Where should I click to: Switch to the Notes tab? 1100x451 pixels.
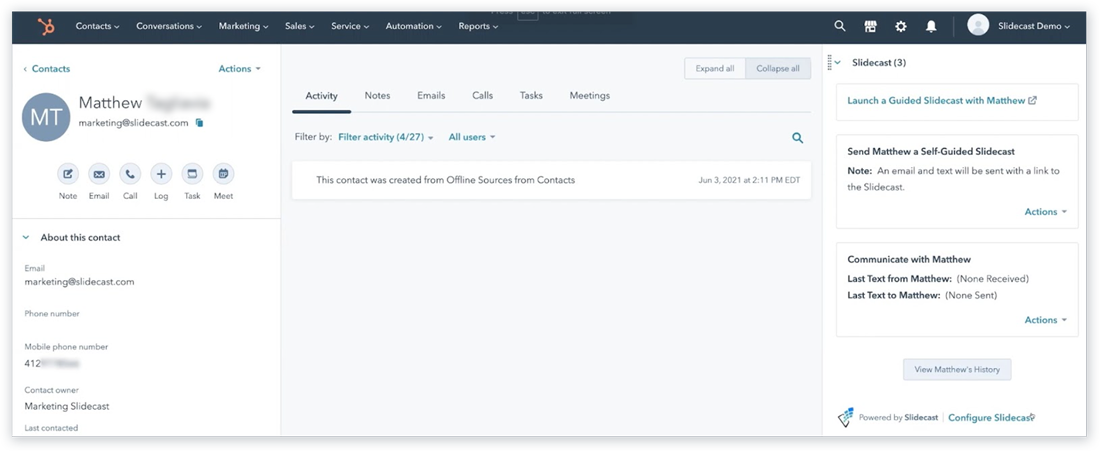(377, 95)
